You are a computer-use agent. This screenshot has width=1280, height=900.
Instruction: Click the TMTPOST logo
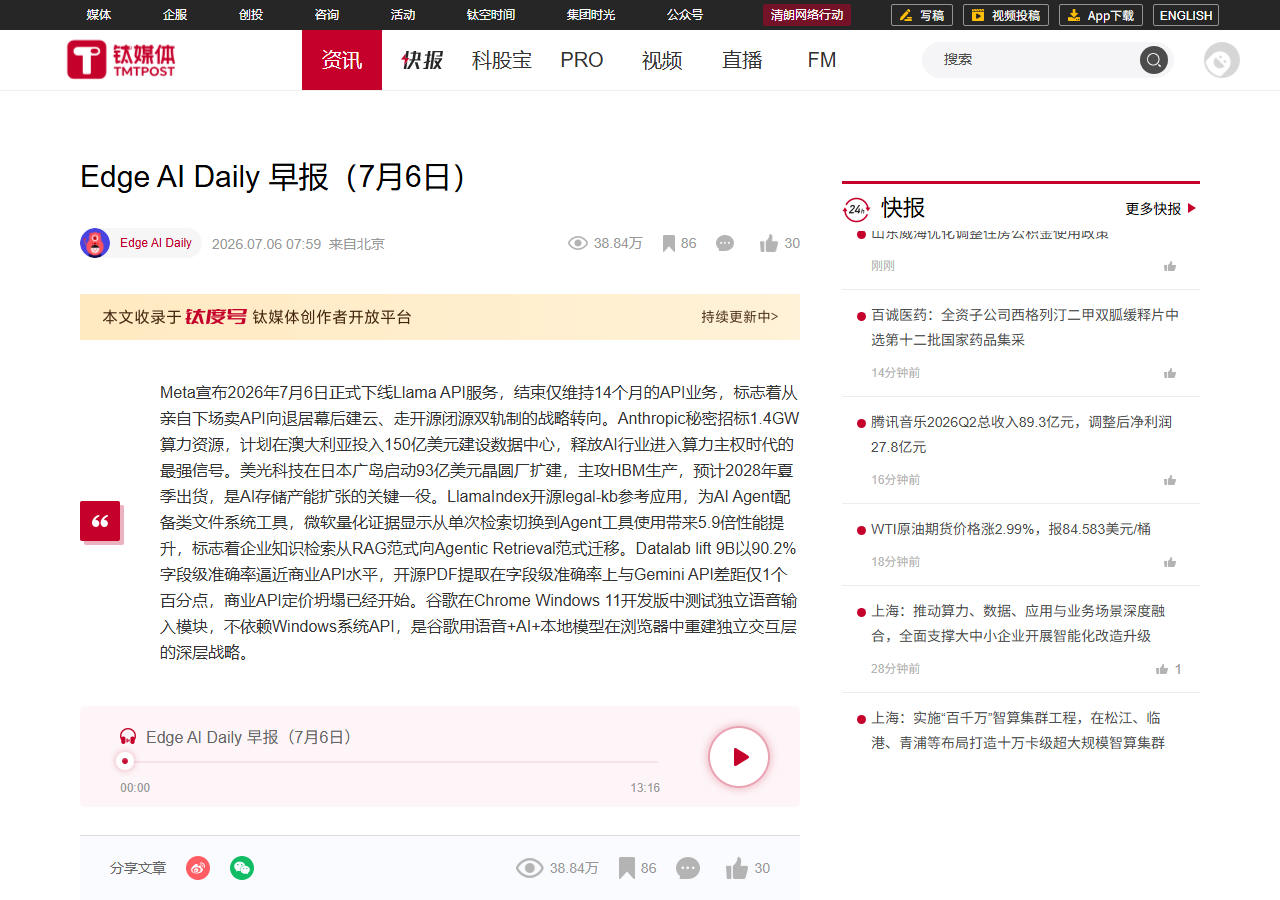(121, 60)
